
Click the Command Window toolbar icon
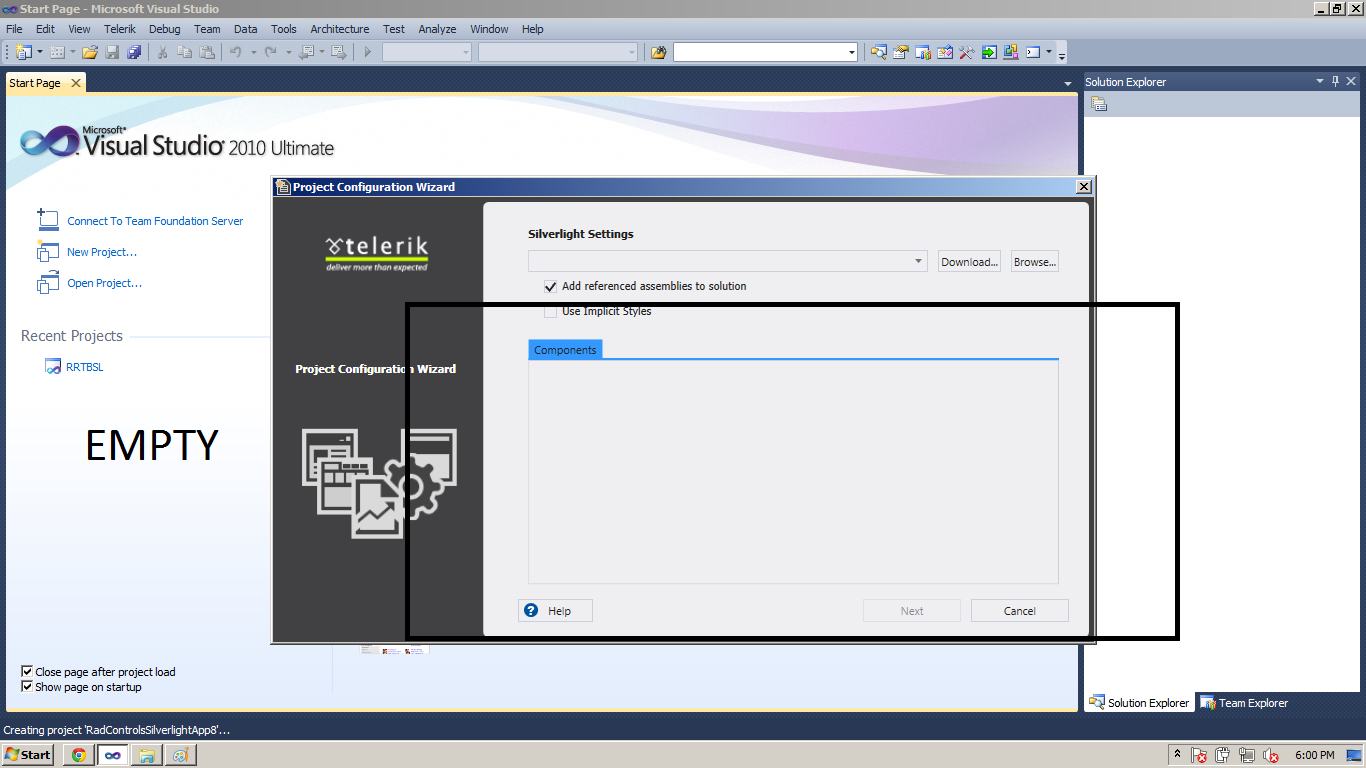tap(1033, 52)
